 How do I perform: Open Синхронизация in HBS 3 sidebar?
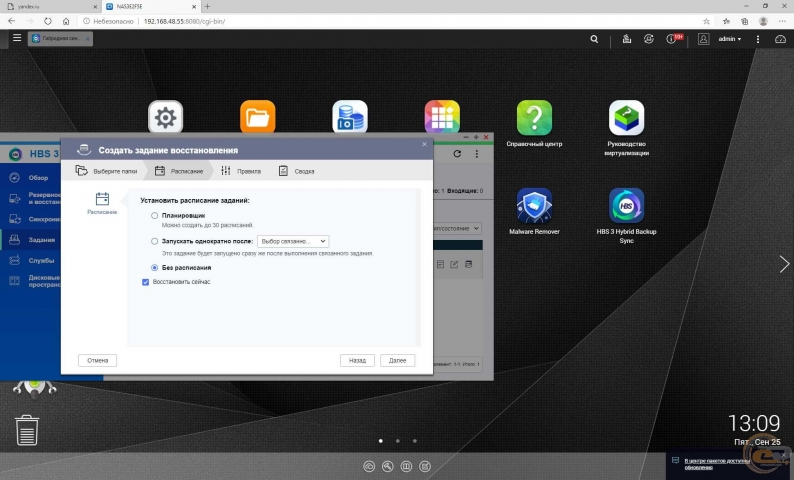30,219
